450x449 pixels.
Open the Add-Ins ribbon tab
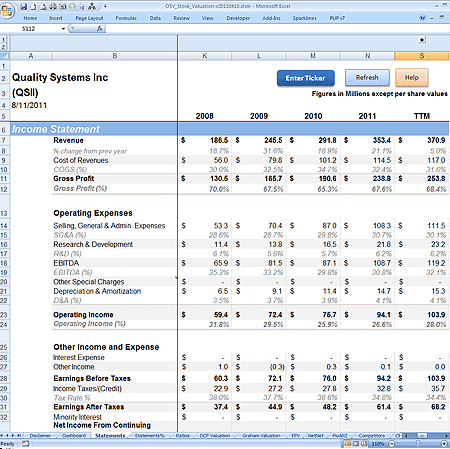click(271, 18)
